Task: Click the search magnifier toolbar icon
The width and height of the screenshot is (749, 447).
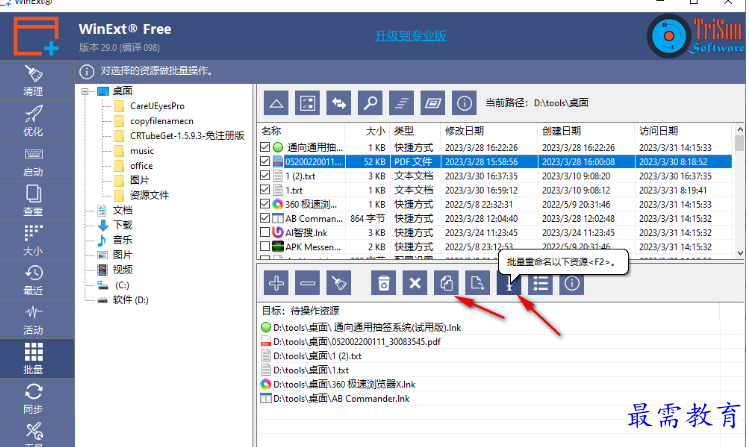Action: click(x=370, y=102)
